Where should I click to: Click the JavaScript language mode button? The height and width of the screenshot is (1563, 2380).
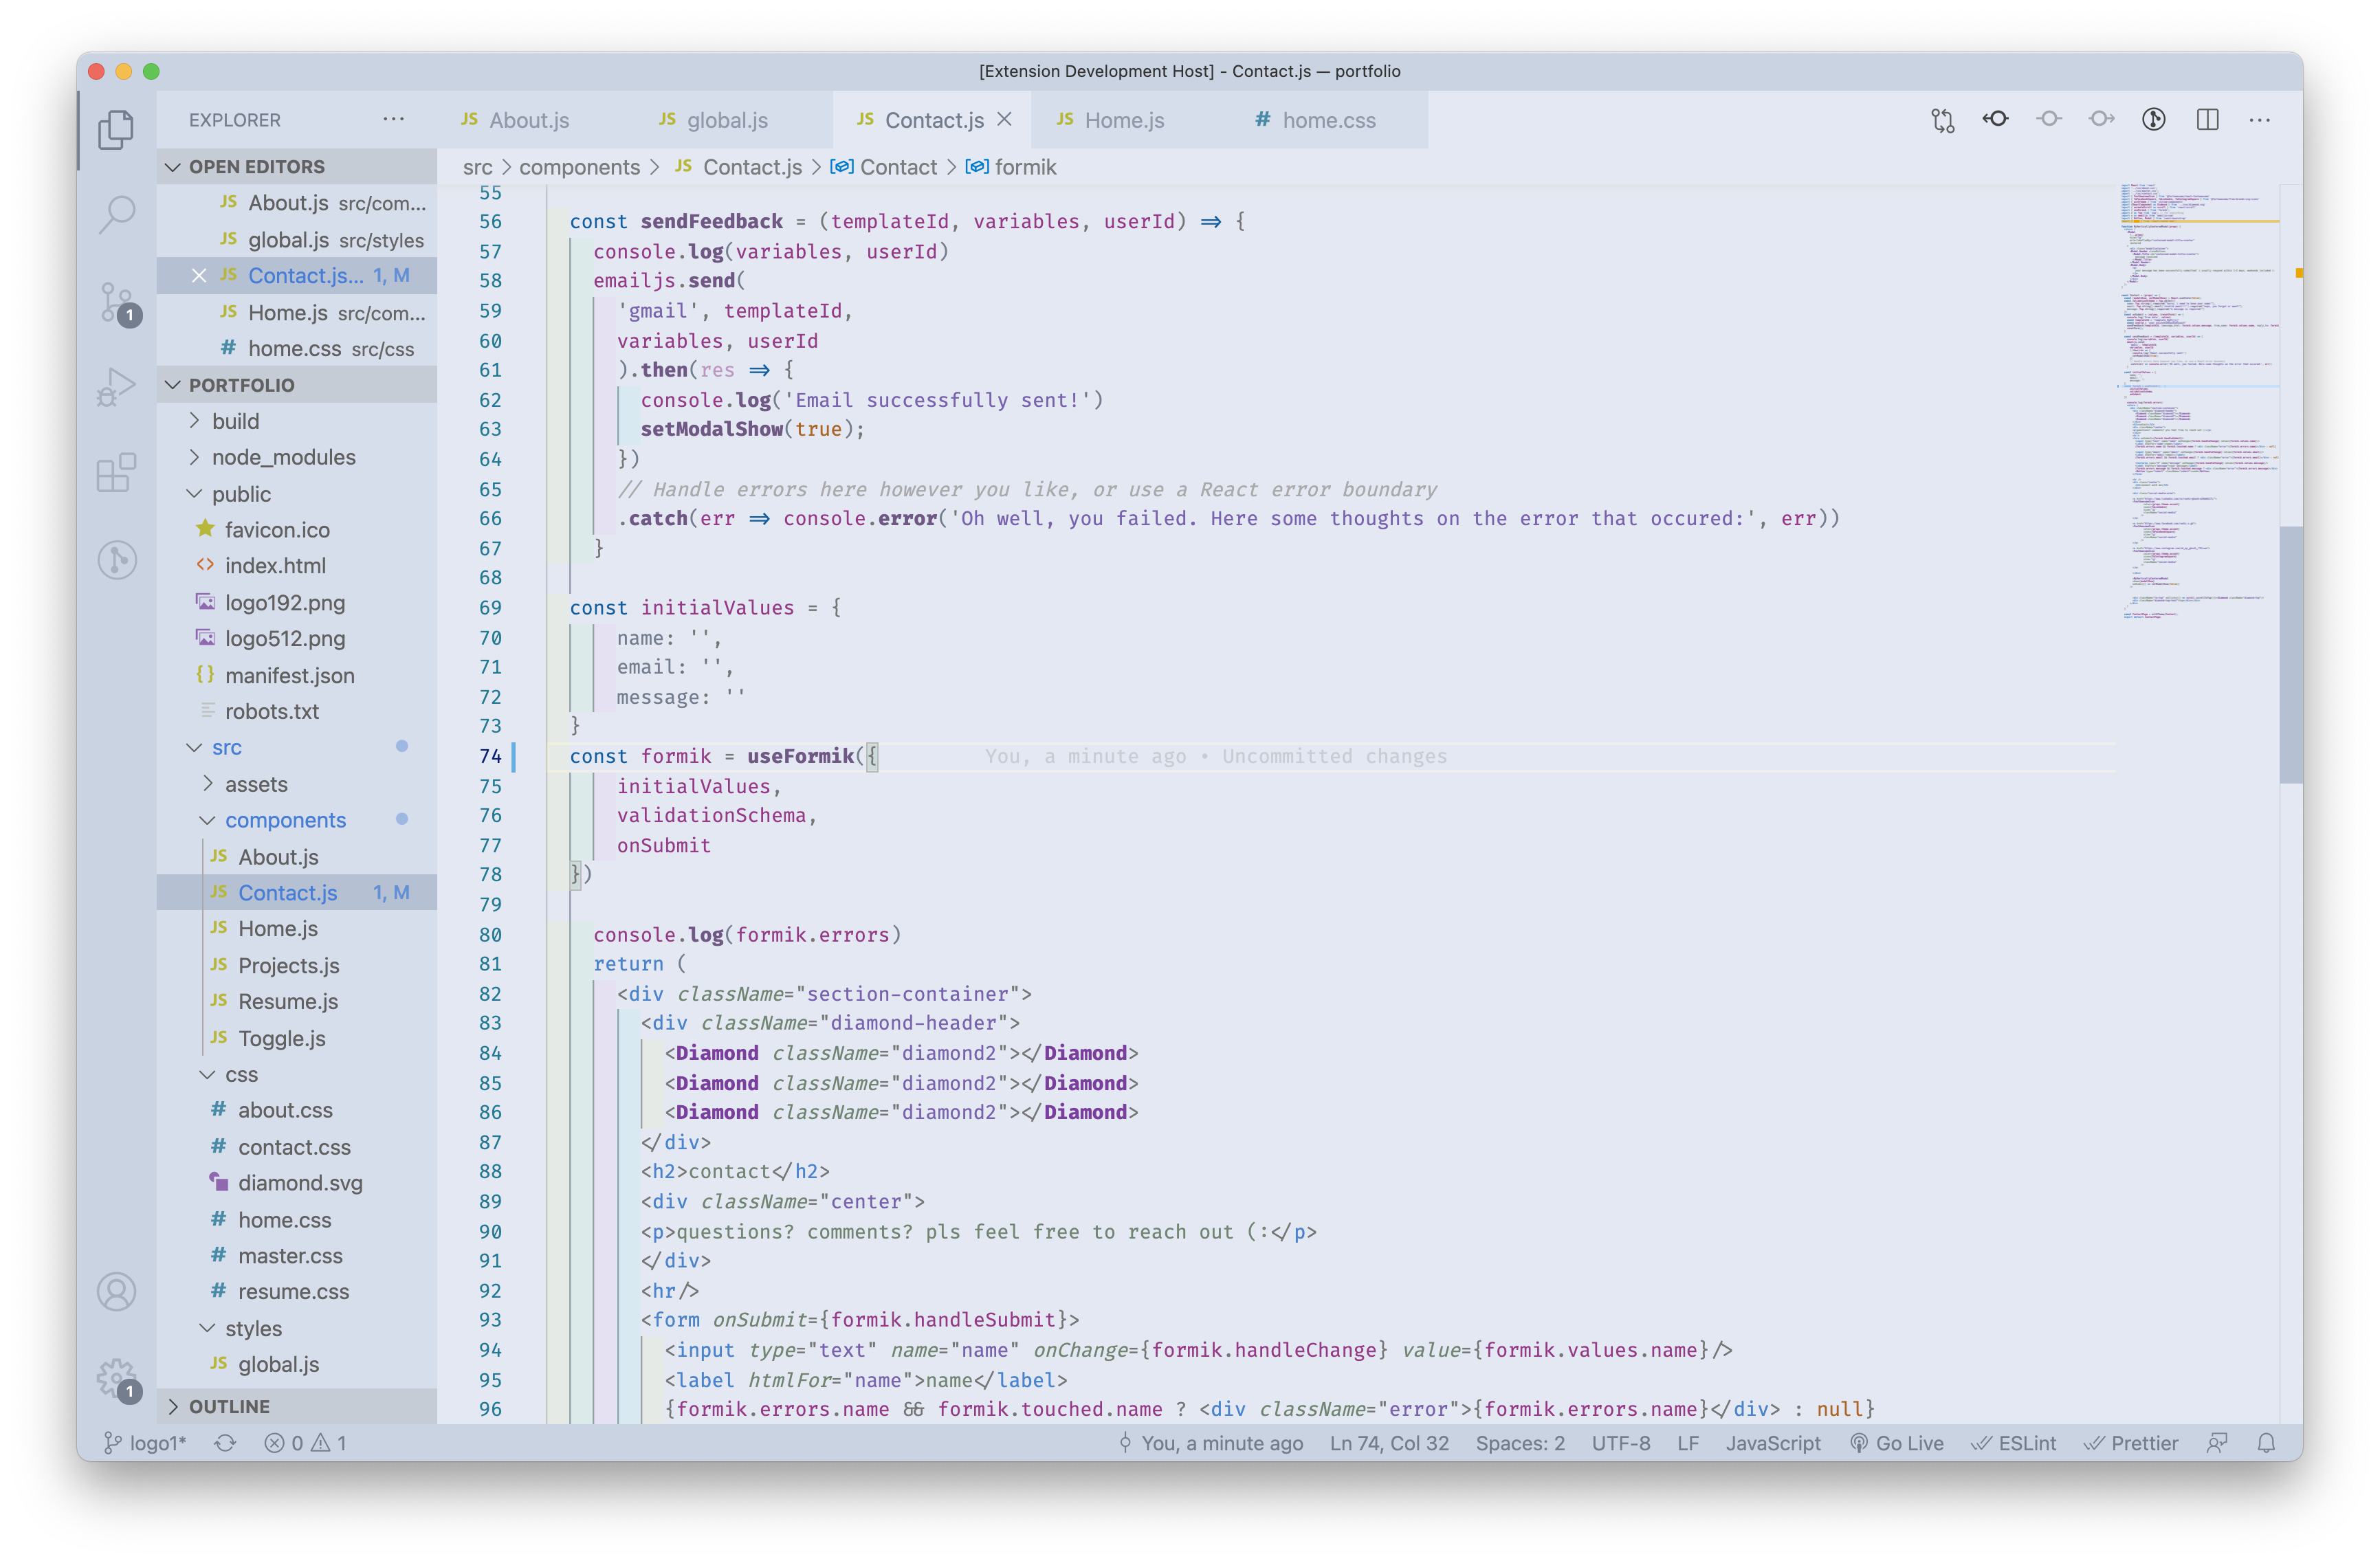[x=1772, y=1443]
